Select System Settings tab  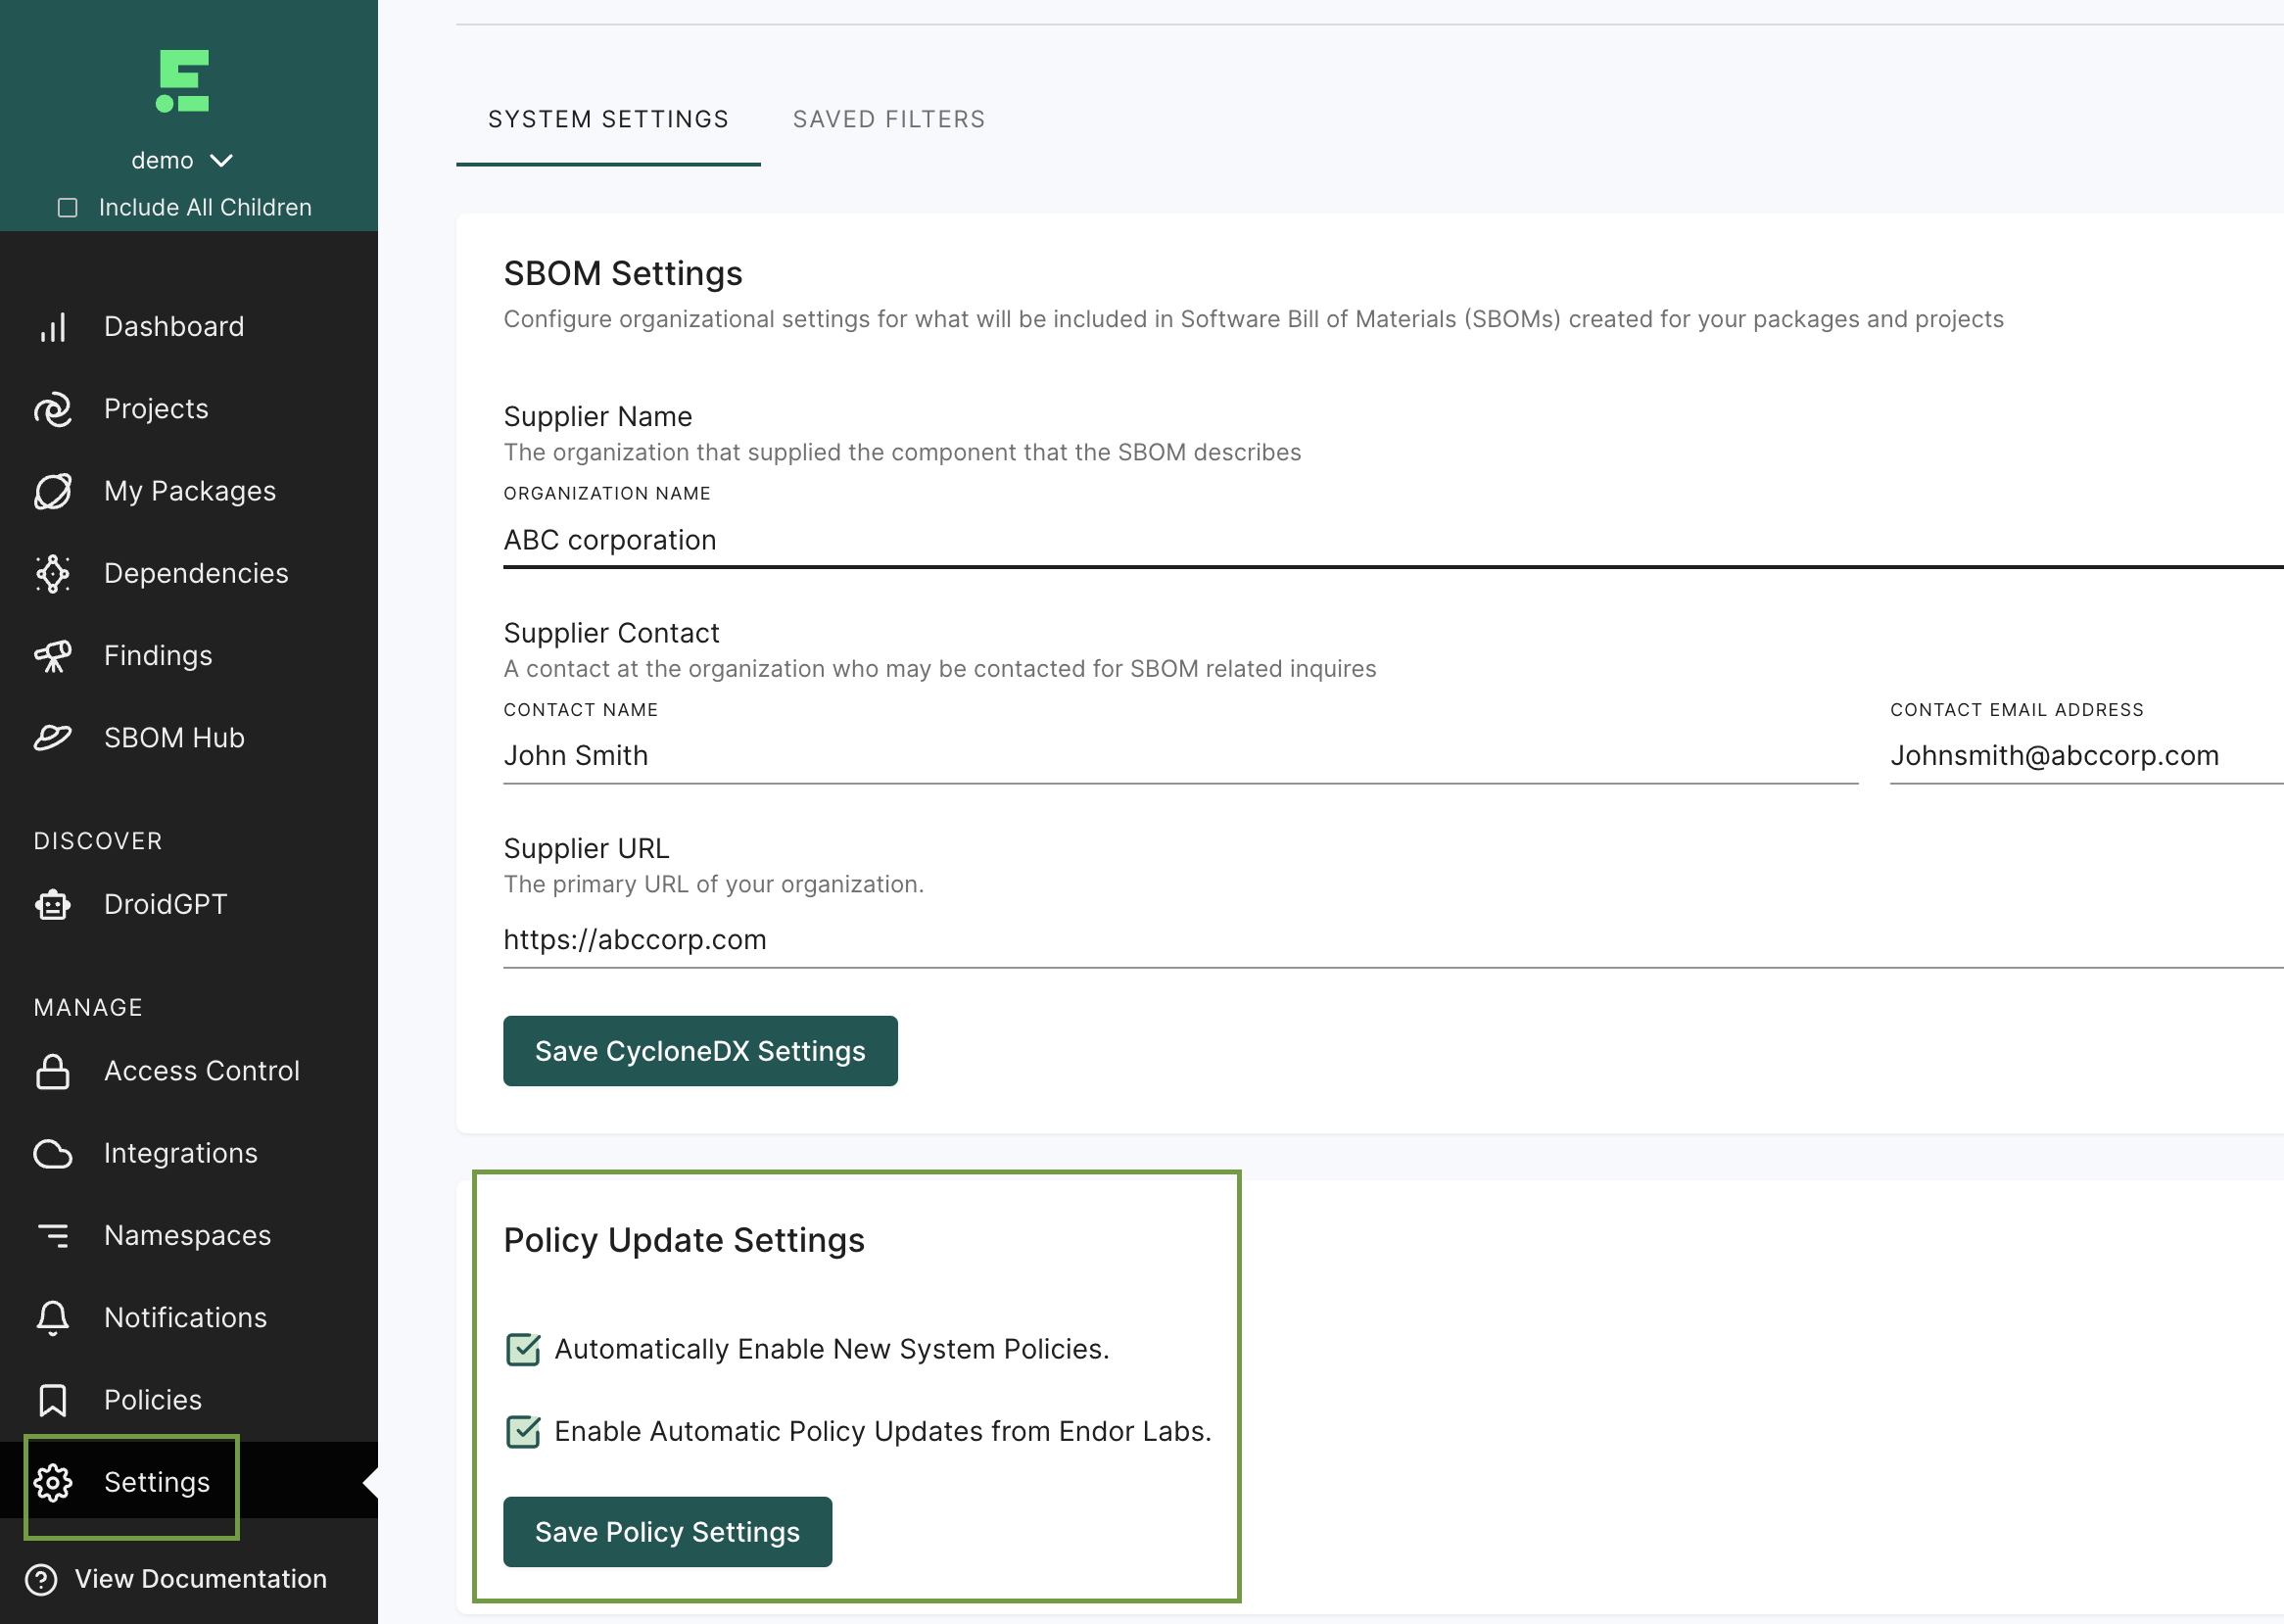[608, 118]
